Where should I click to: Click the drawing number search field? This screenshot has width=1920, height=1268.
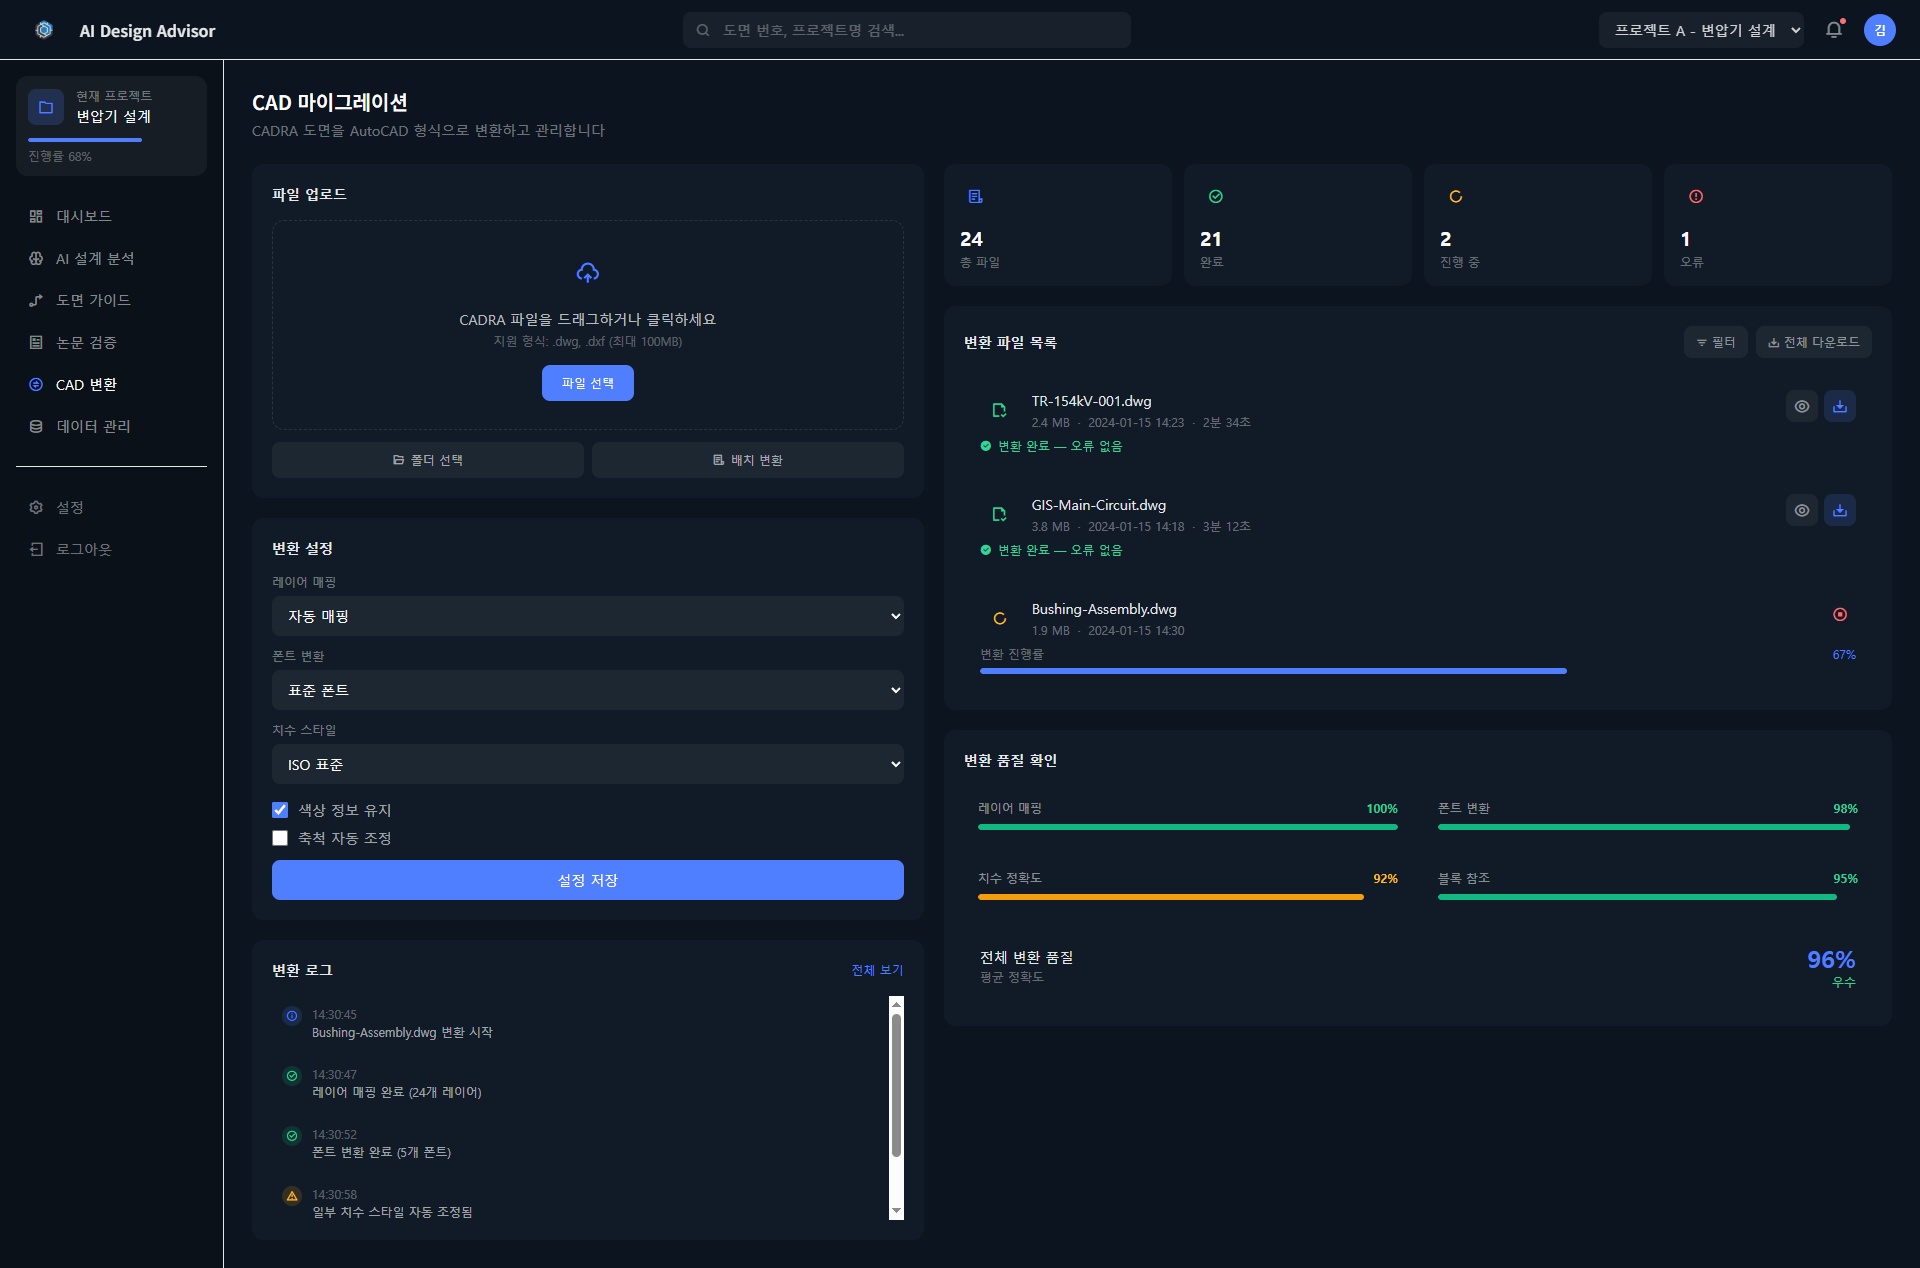pyautogui.click(x=907, y=30)
